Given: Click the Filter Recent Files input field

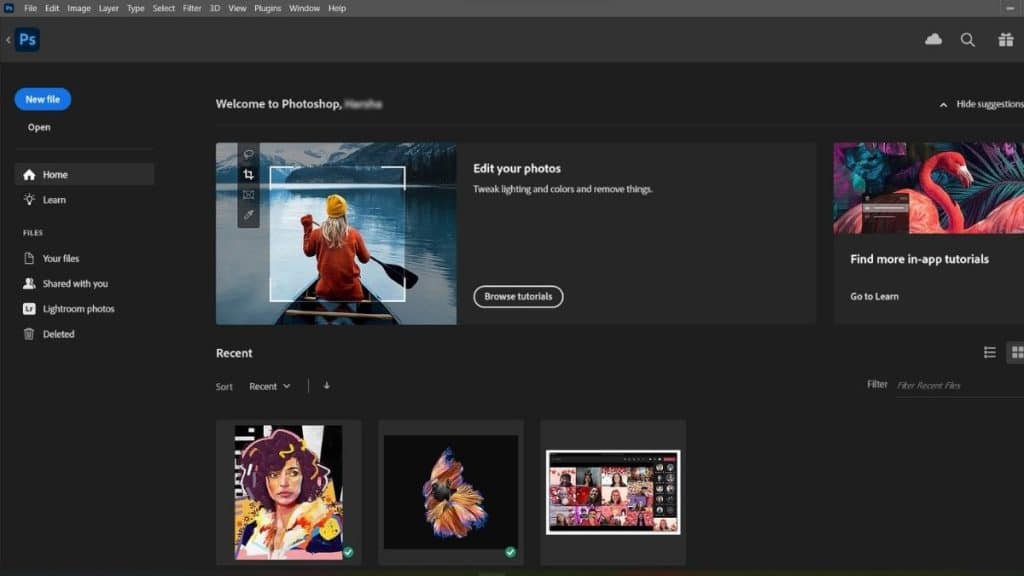Looking at the screenshot, I should point(960,386).
